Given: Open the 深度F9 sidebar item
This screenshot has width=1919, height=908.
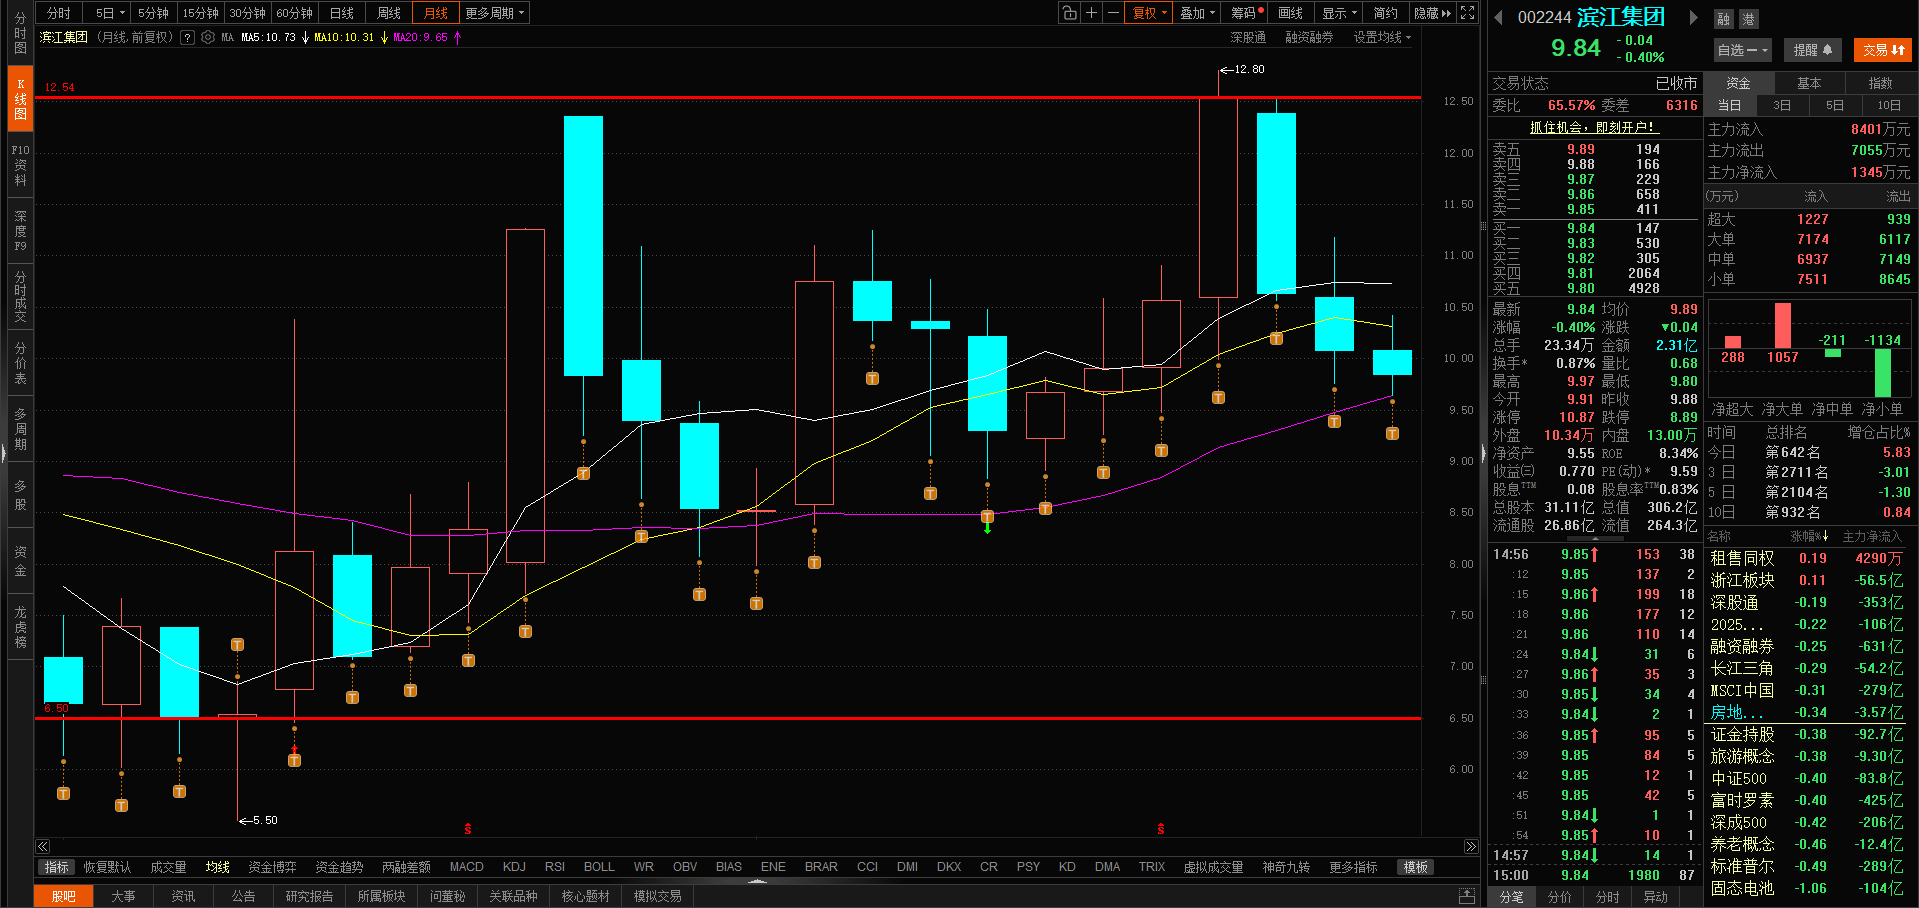Looking at the screenshot, I should (20, 231).
